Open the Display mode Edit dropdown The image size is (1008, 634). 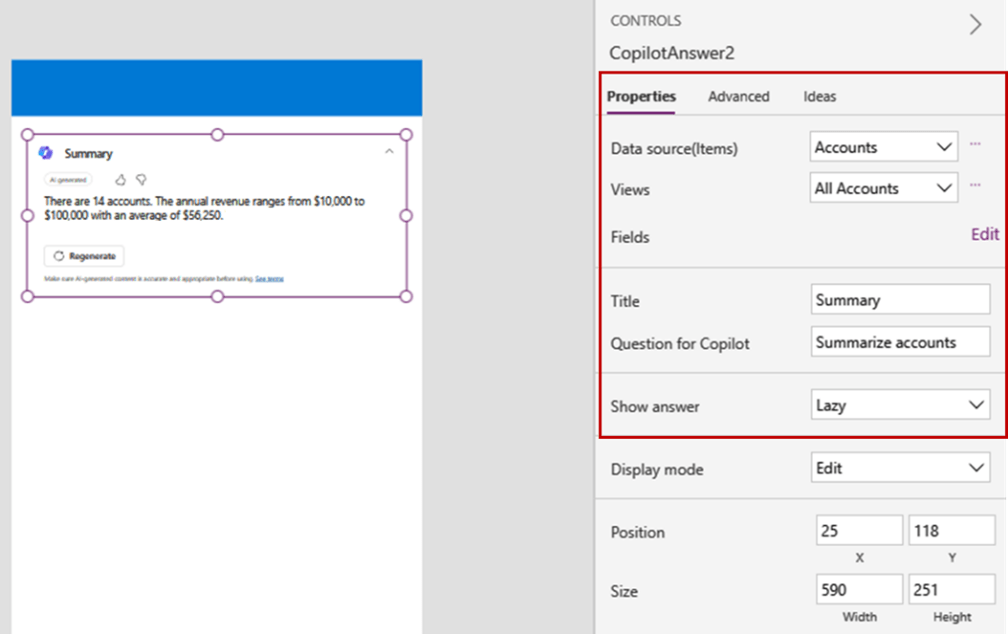pos(900,468)
